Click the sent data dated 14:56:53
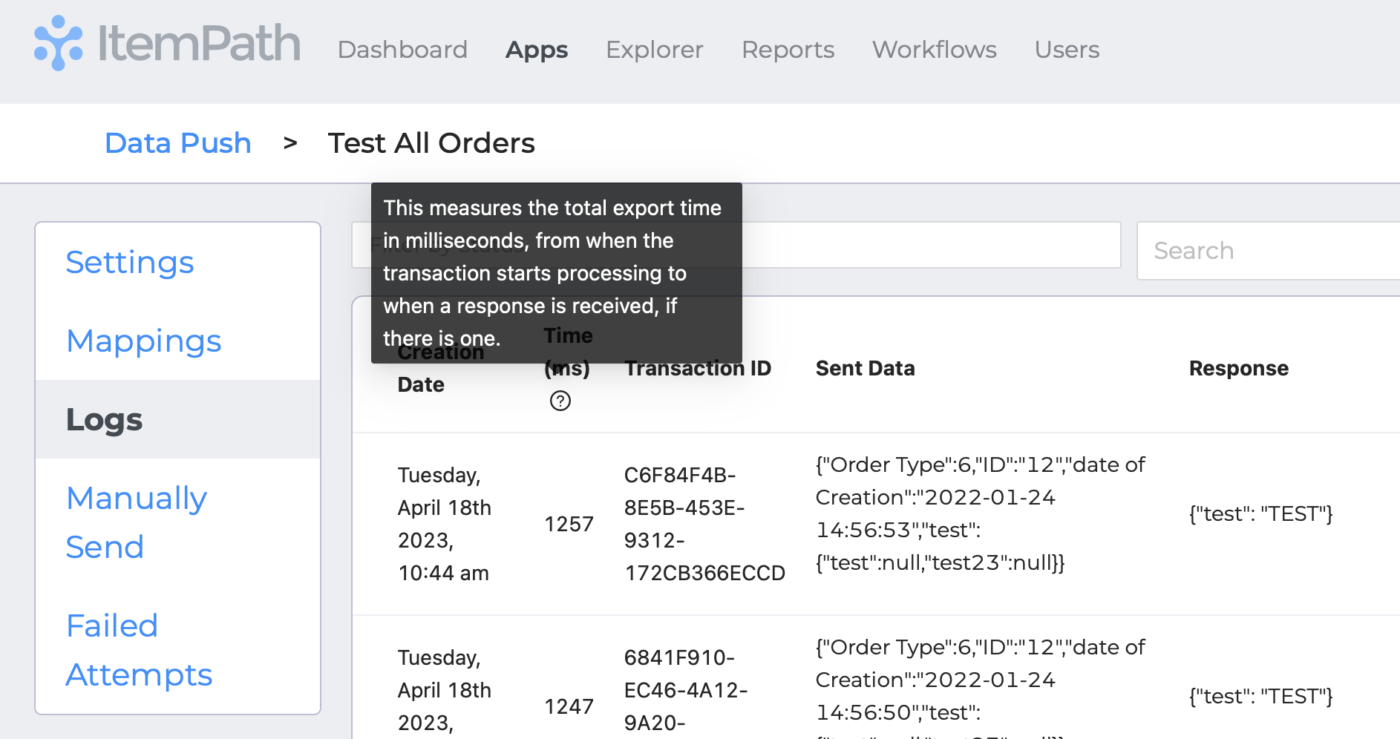The width and height of the screenshot is (1400, 739). (980, 514)
